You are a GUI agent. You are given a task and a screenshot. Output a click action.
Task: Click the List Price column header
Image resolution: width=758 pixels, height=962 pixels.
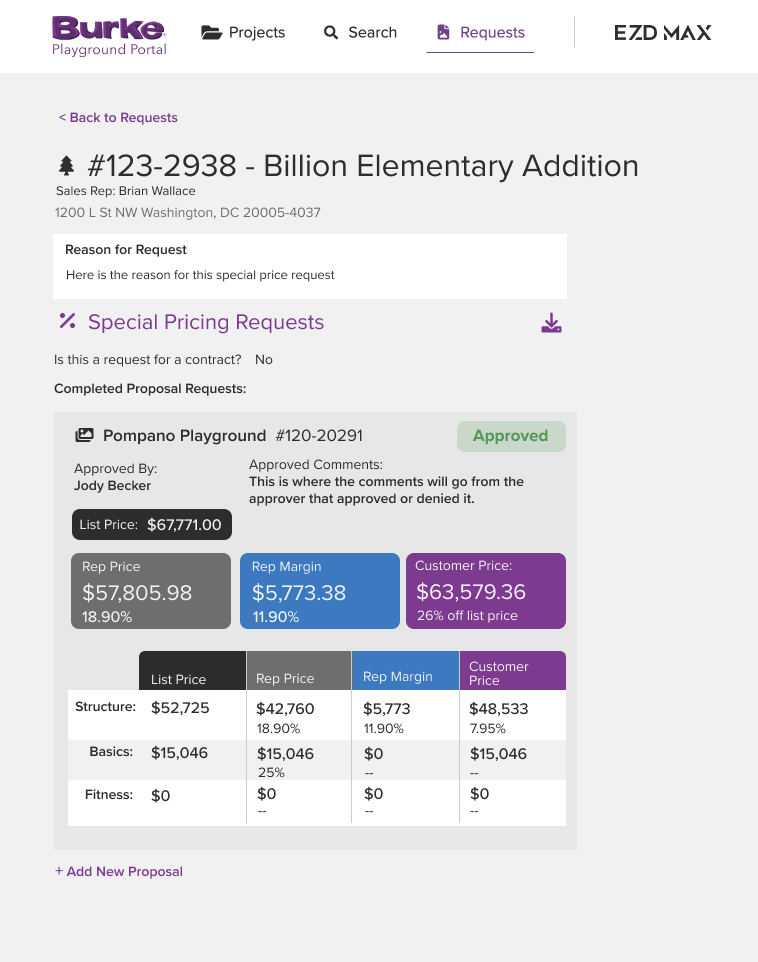(192, 671)
